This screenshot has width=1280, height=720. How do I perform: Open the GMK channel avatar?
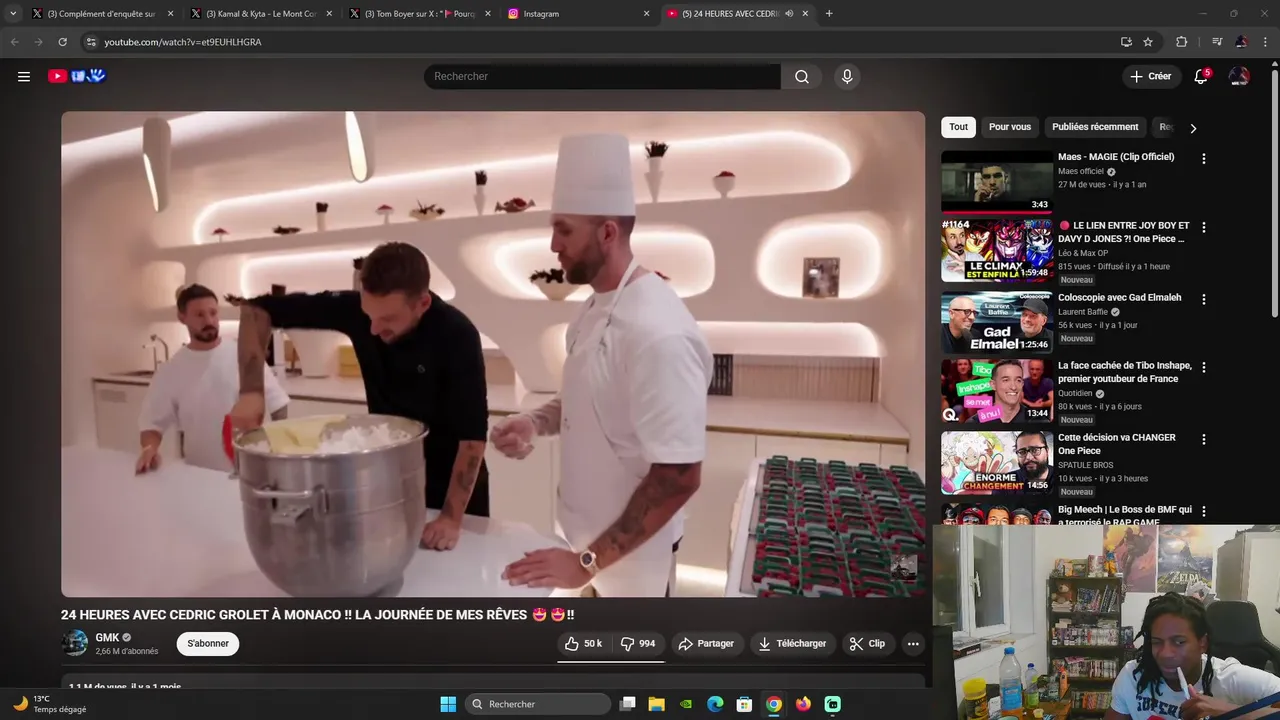(75, 643)
